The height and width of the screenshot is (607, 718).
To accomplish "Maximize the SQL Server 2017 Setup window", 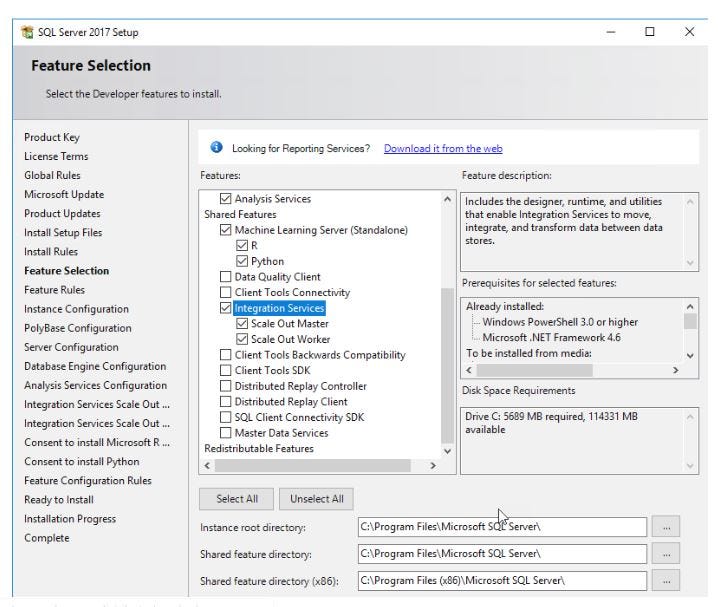I will pos(649,32).
